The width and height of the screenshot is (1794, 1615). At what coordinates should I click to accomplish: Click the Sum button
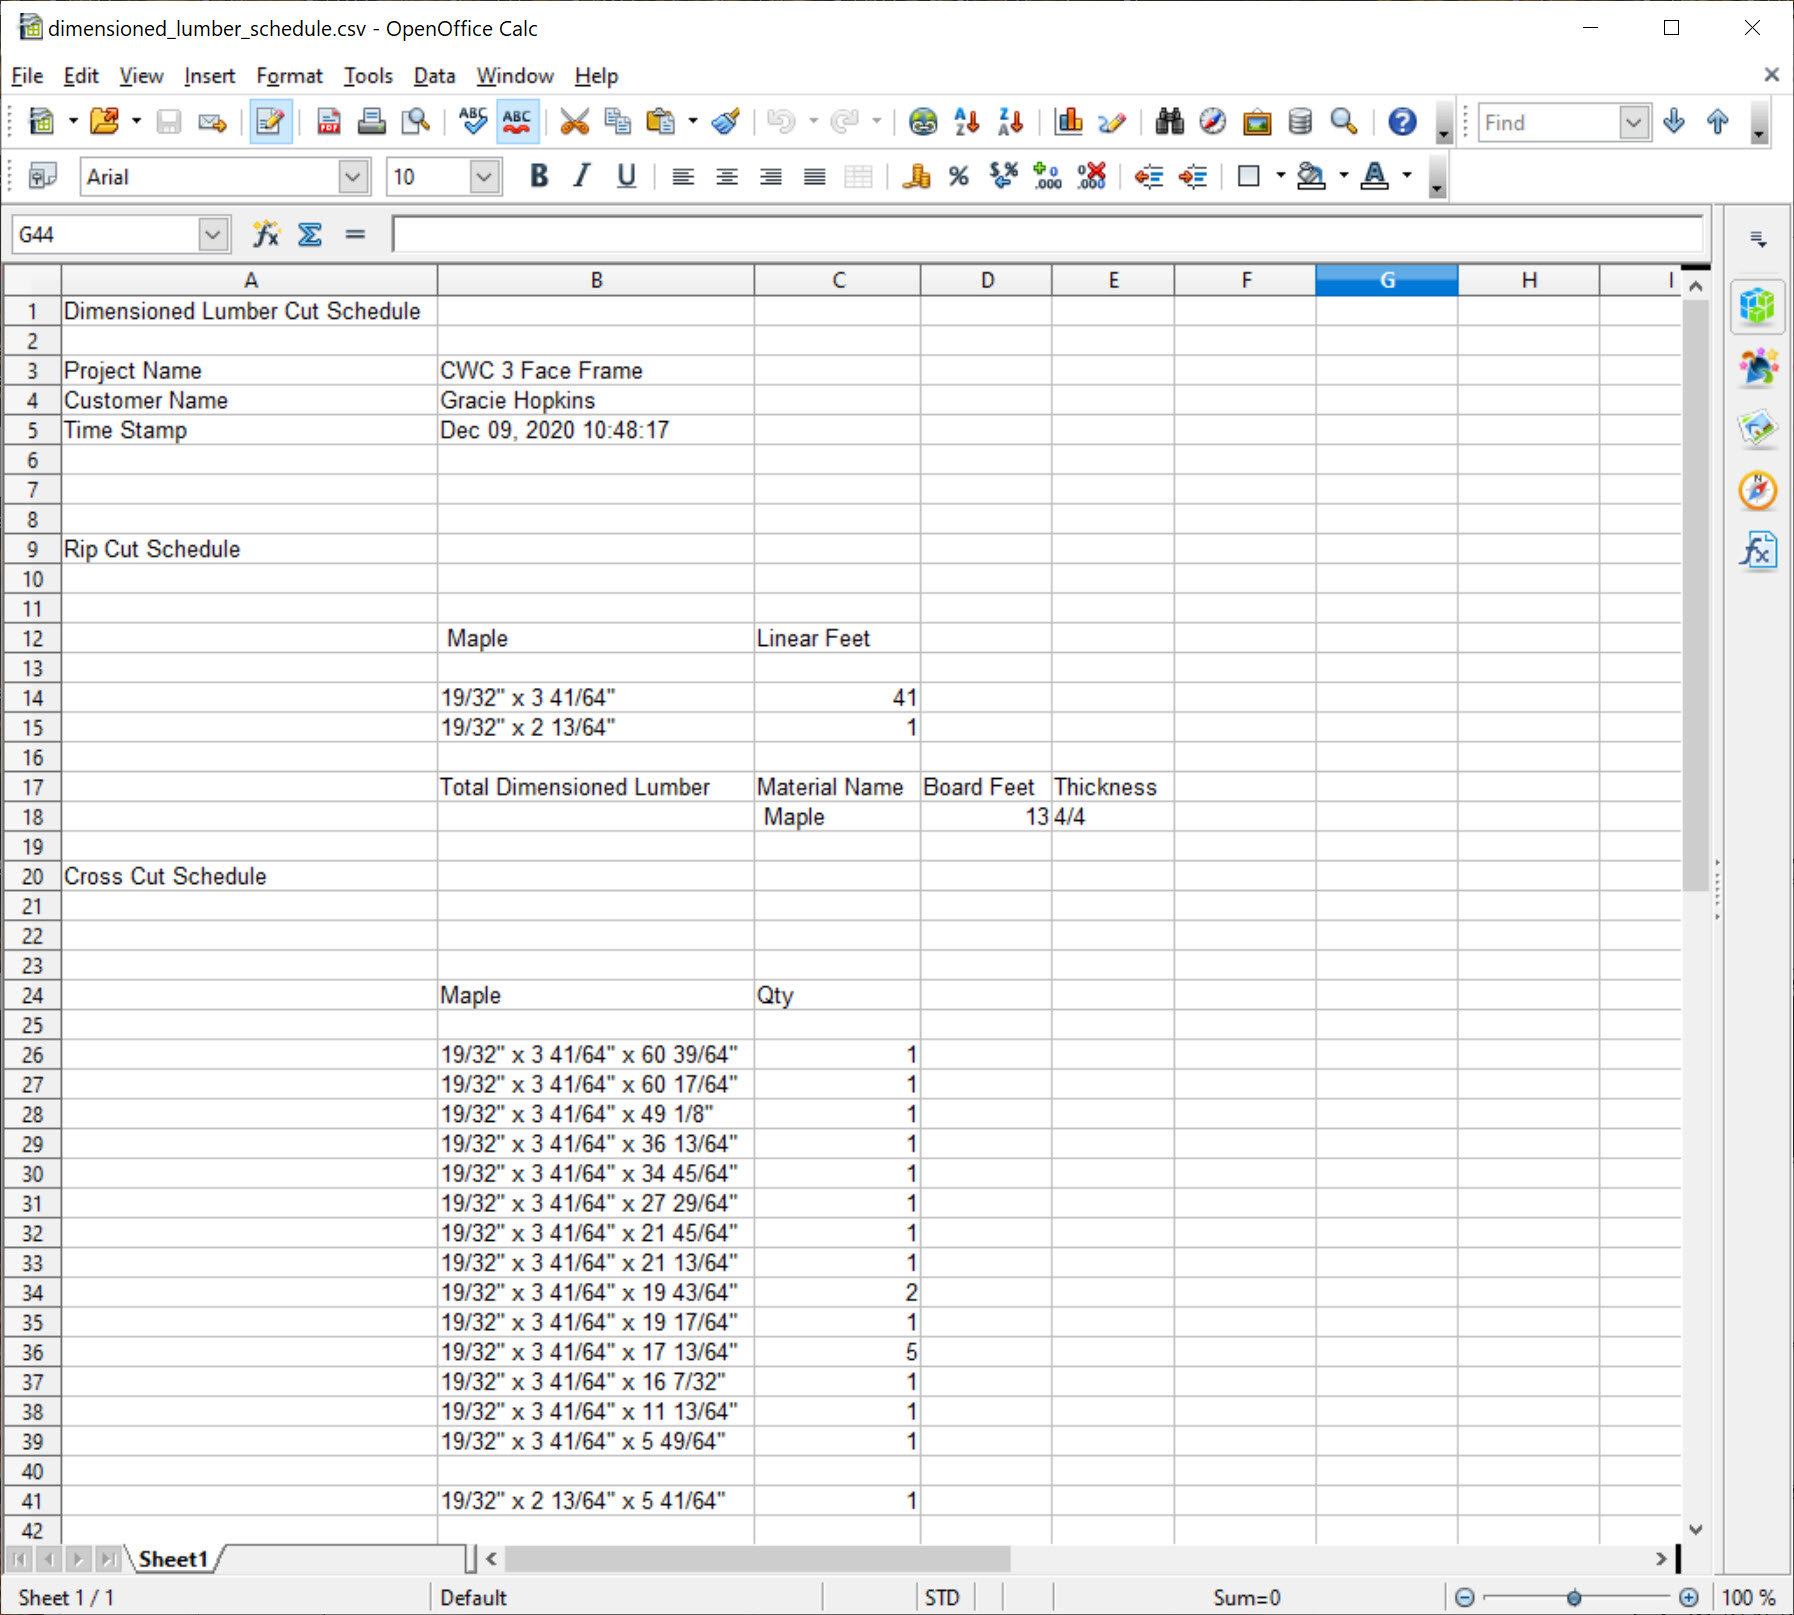coord(311,233)
